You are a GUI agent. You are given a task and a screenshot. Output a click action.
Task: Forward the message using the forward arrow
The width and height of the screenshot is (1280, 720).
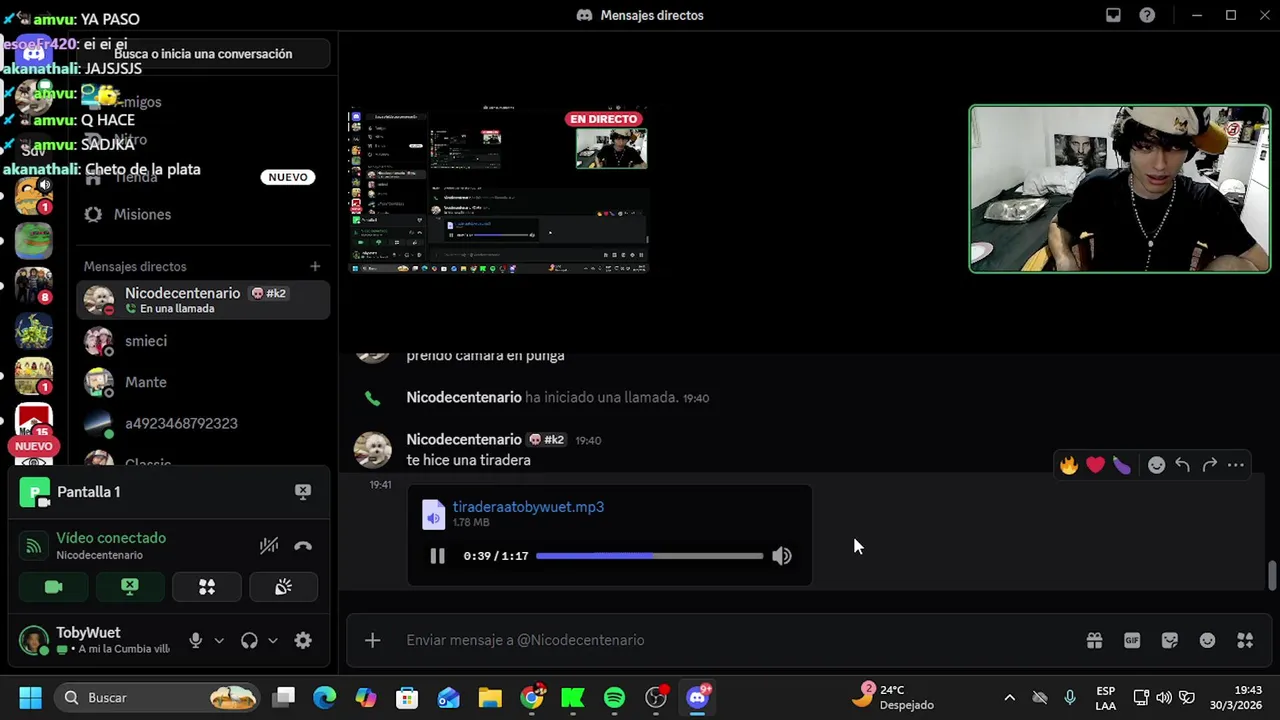[x=1209, y=465]
